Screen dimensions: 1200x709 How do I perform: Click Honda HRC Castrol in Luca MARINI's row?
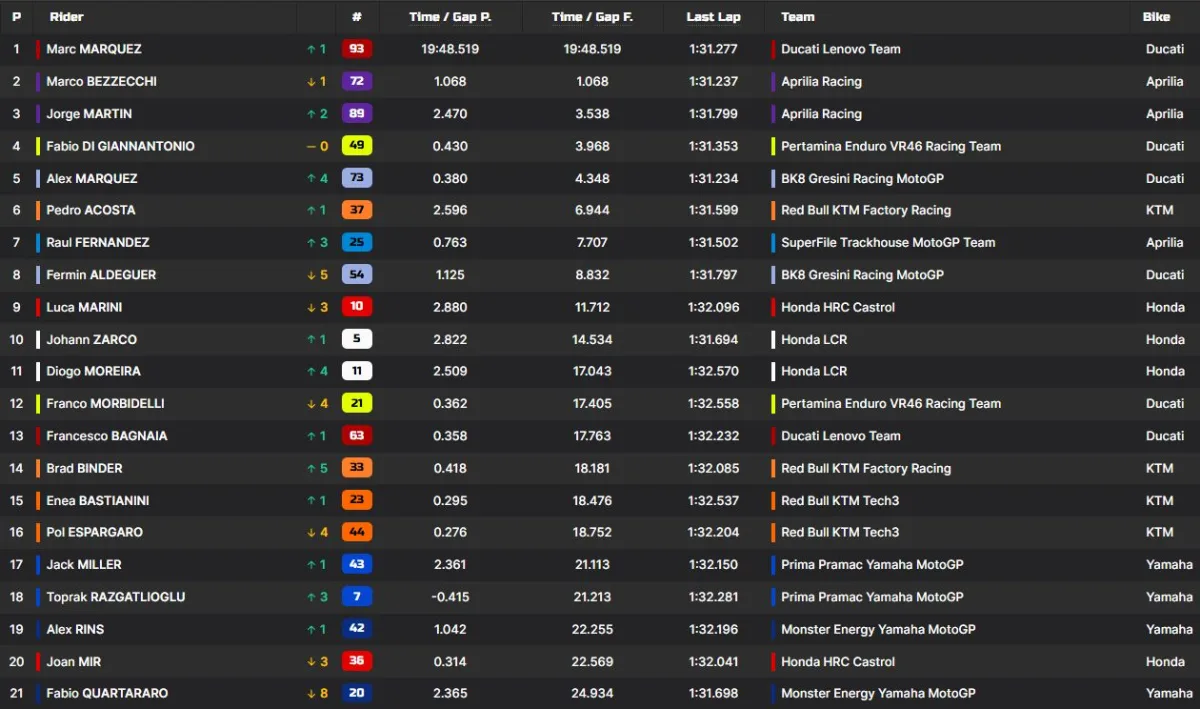[838, 307]
